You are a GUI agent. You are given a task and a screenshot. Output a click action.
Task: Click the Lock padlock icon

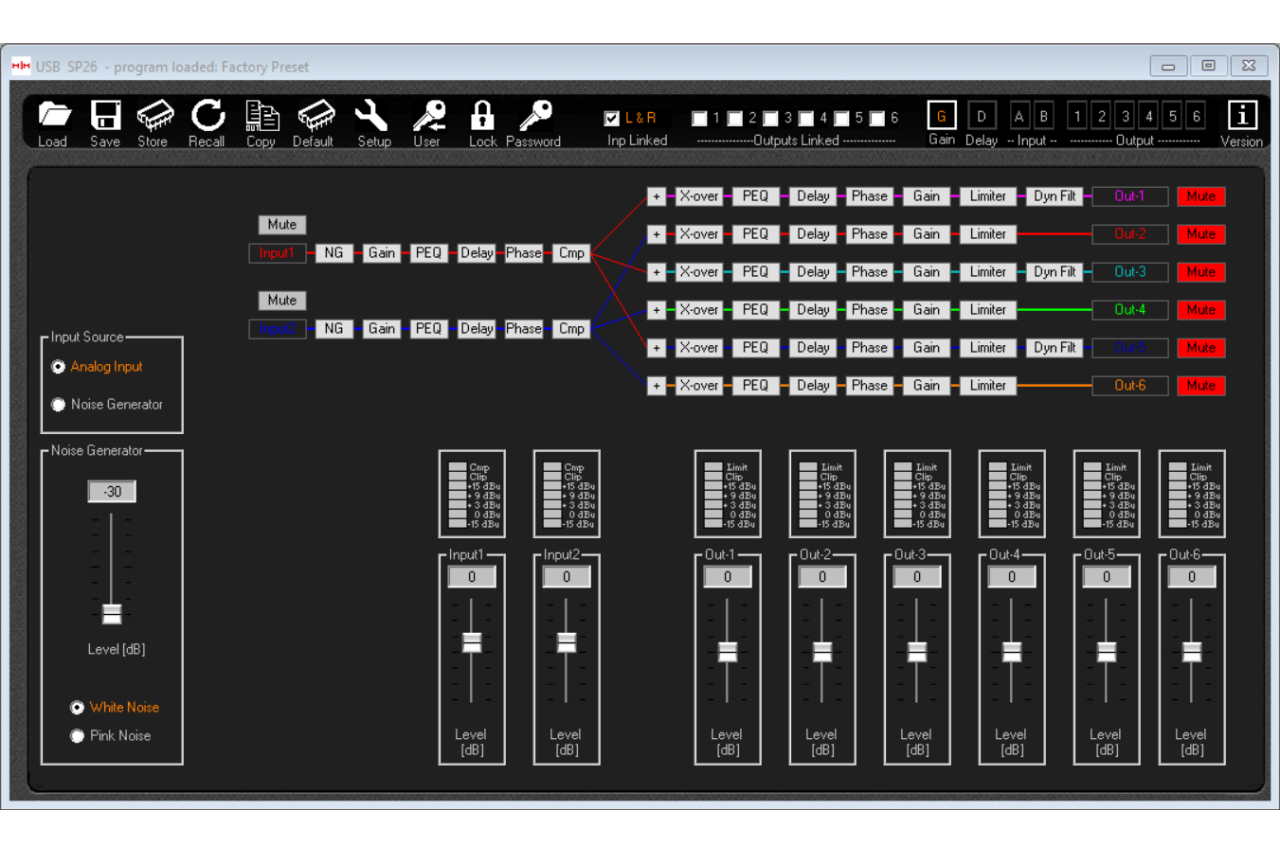(x=483, y=117)
